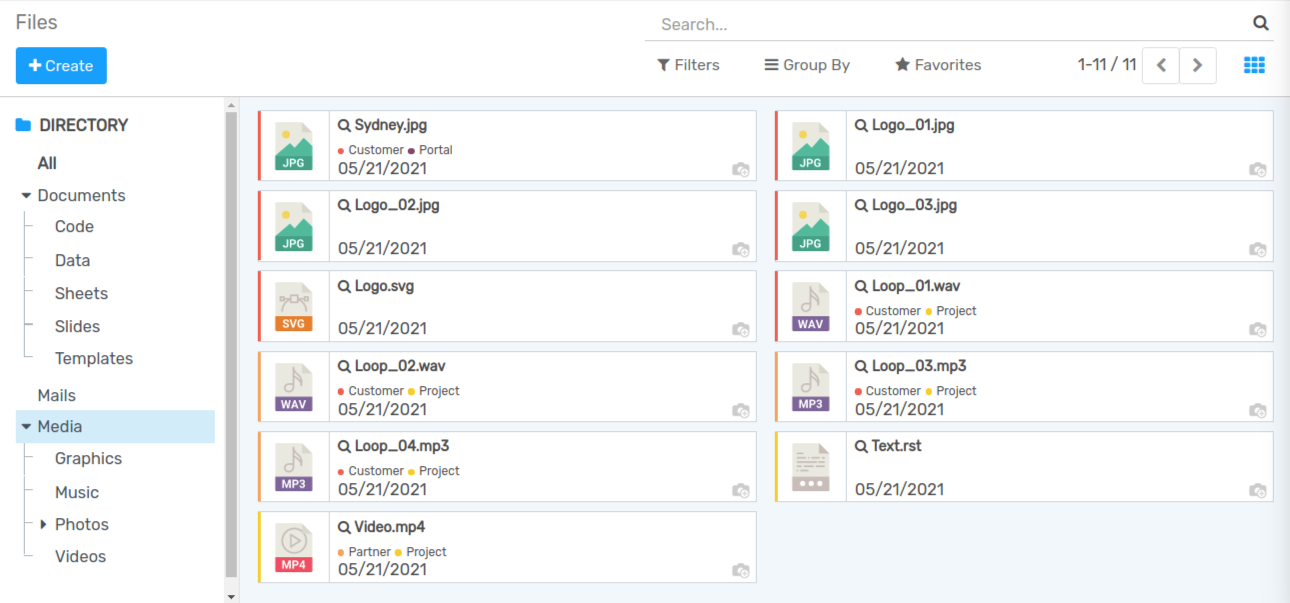Click the camera icon on Video.mp4 card
The image size is (1290, 603).
[741, 570]
